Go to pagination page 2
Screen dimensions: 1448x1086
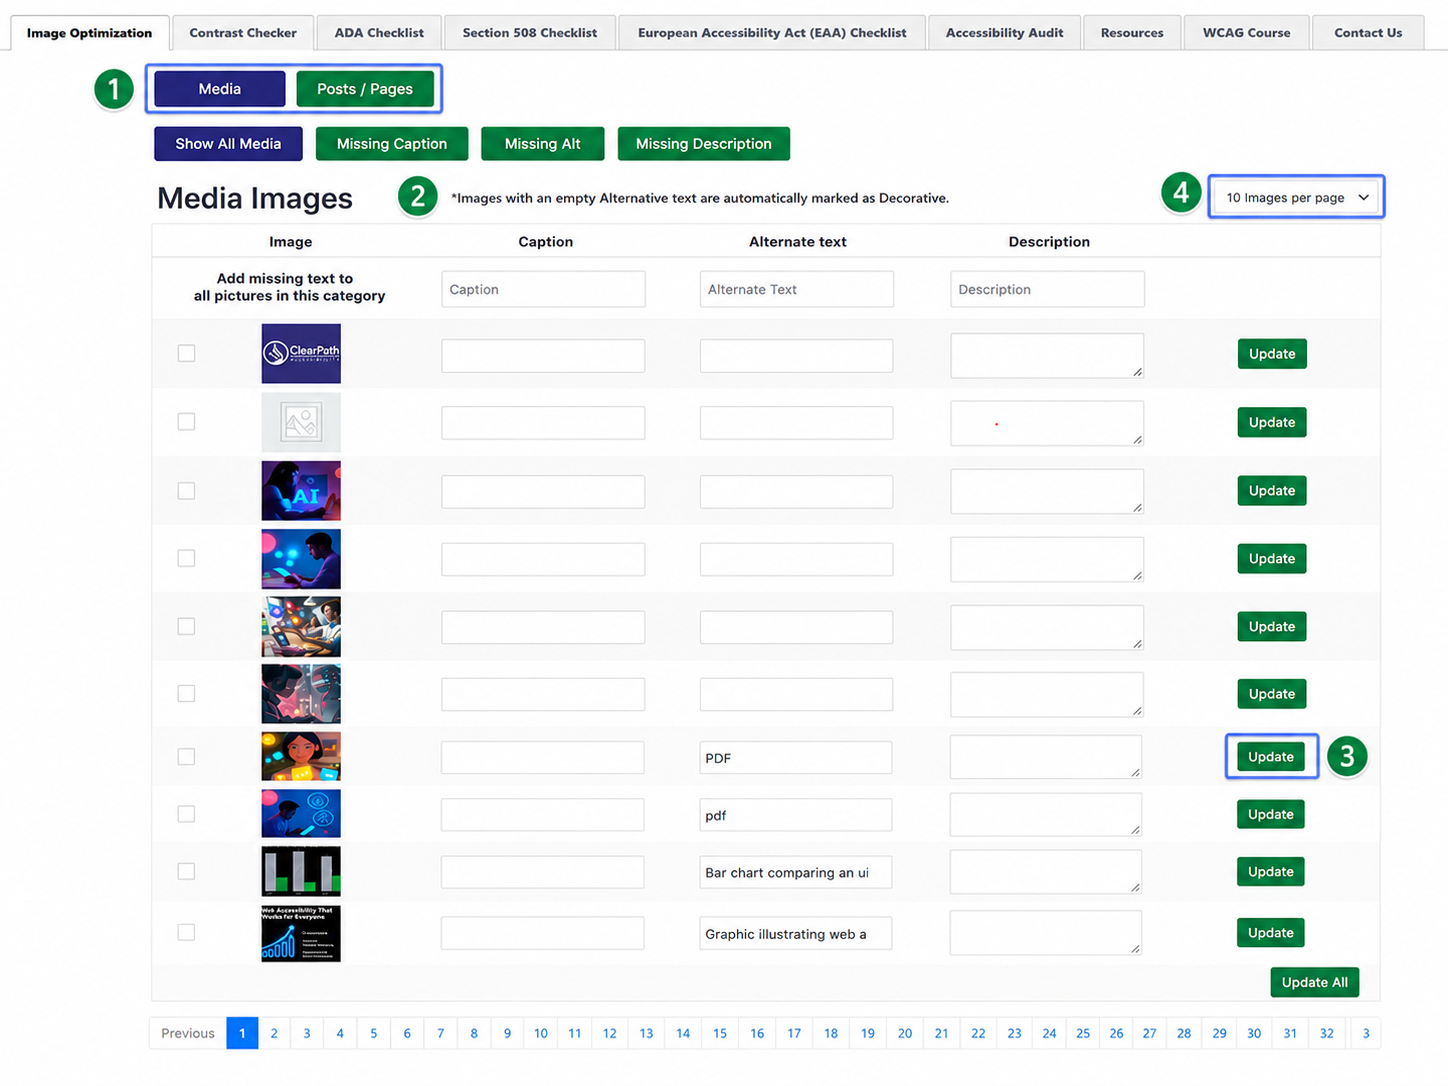[274, 1033]
